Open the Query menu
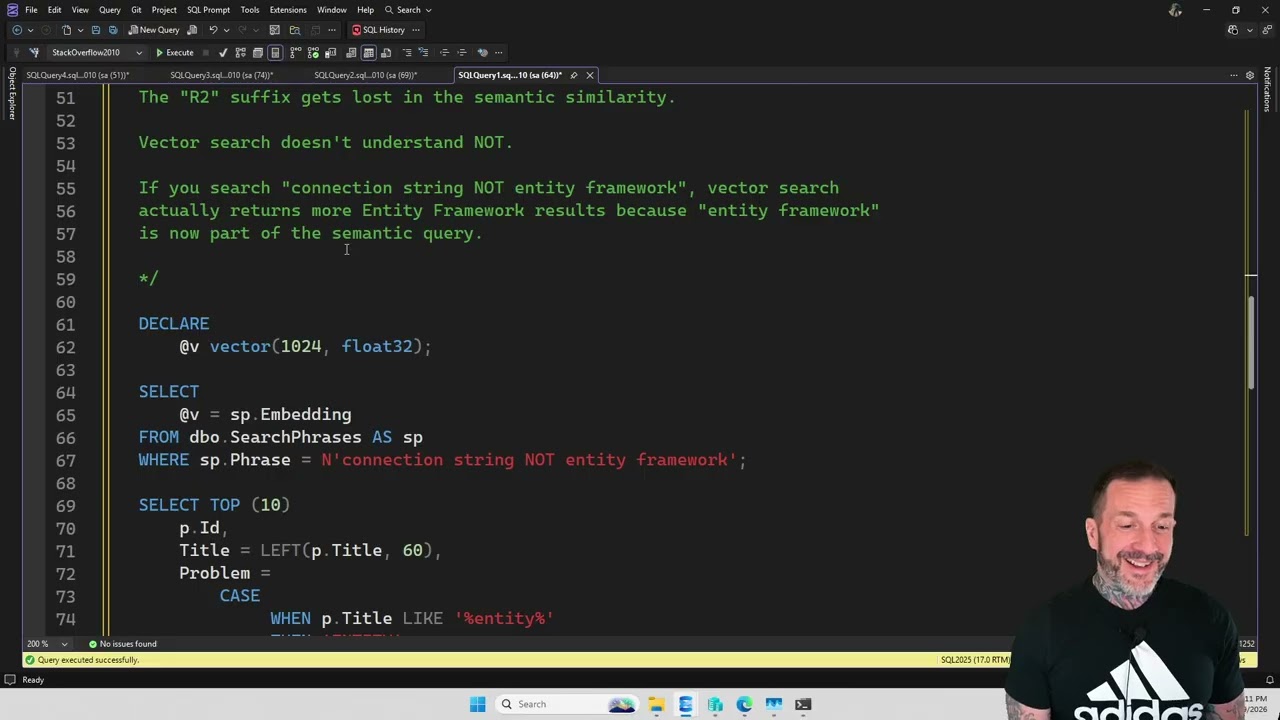The width and height of the screenshot is (1280, 720). [x=109, y=10]
